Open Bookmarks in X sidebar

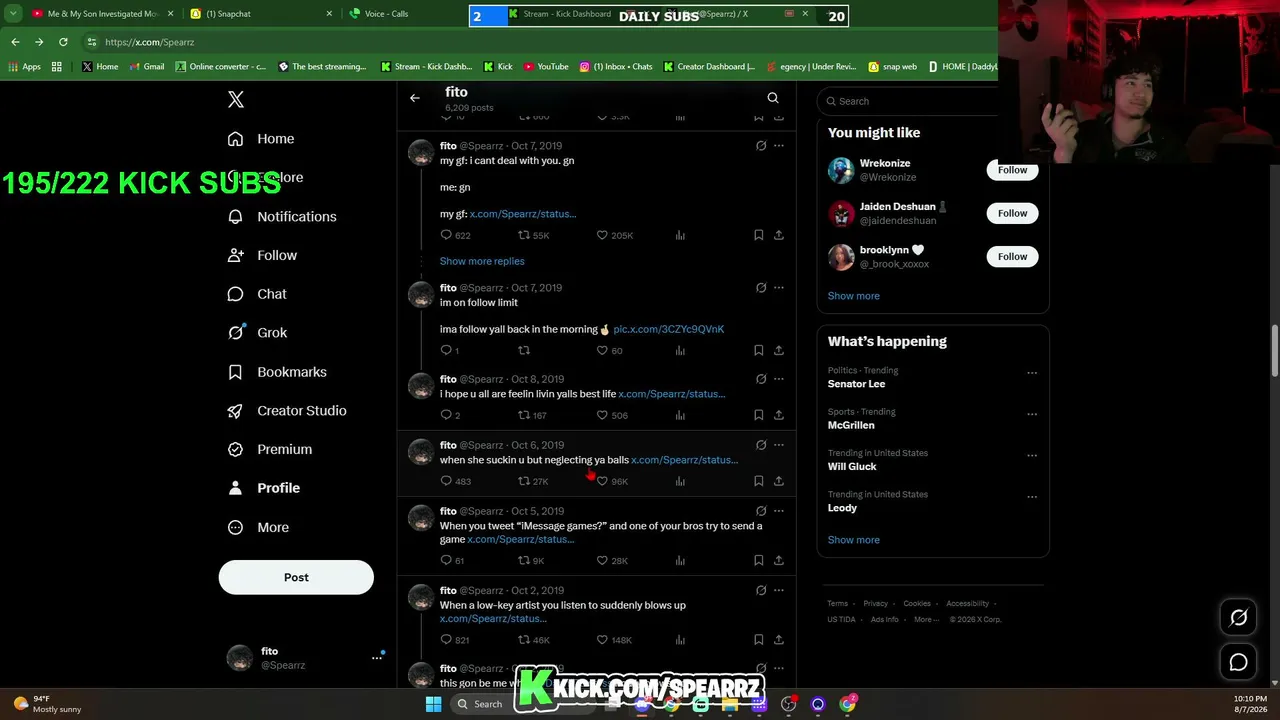[277, 372]
